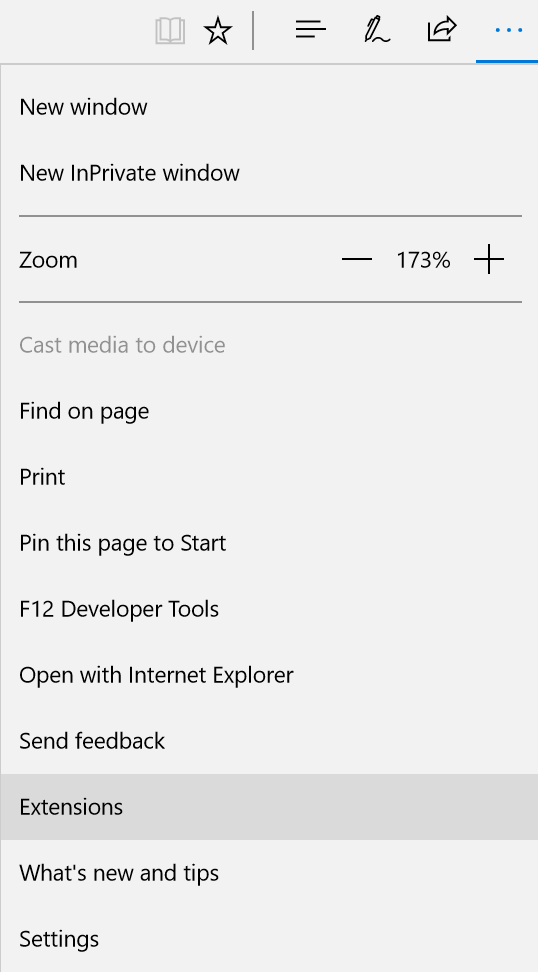Decrease zoom with minus button
The width and height of the screenshot is (538, 972).
357,259
